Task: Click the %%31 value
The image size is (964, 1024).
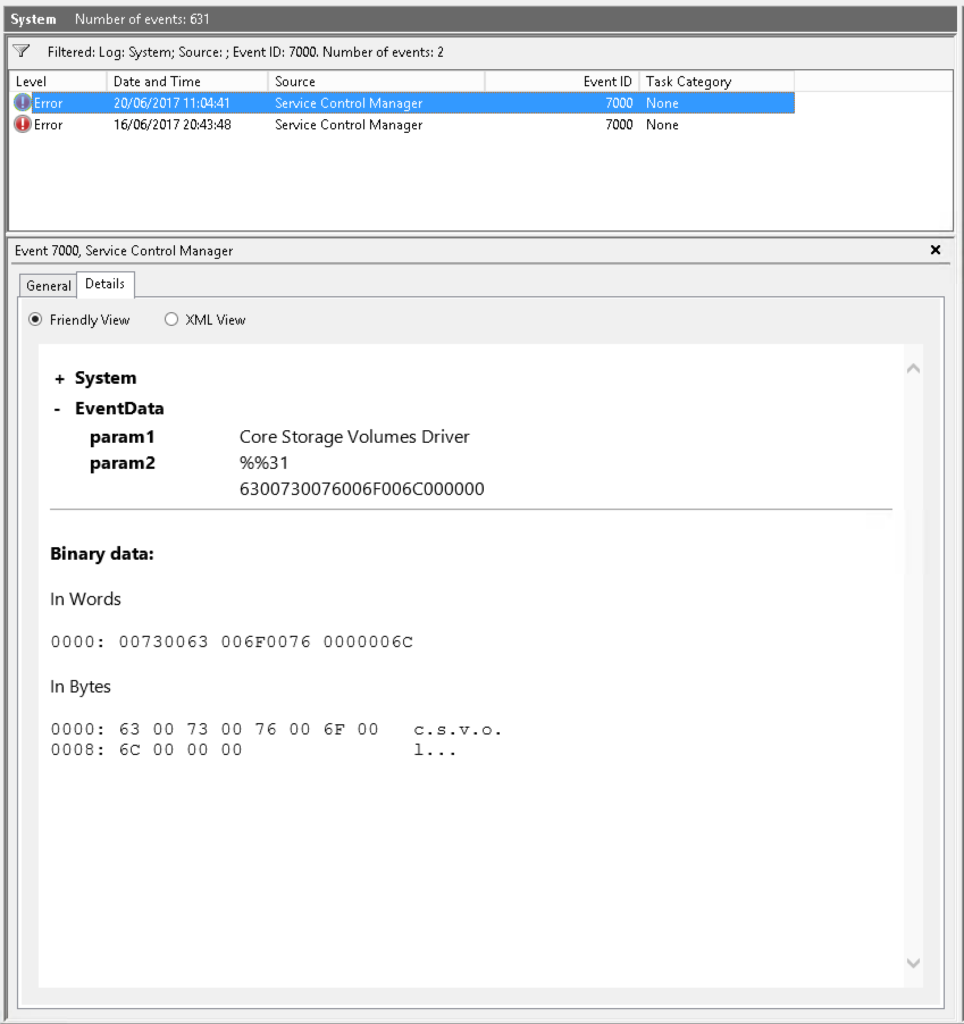Action: click(x=264, y=463)
